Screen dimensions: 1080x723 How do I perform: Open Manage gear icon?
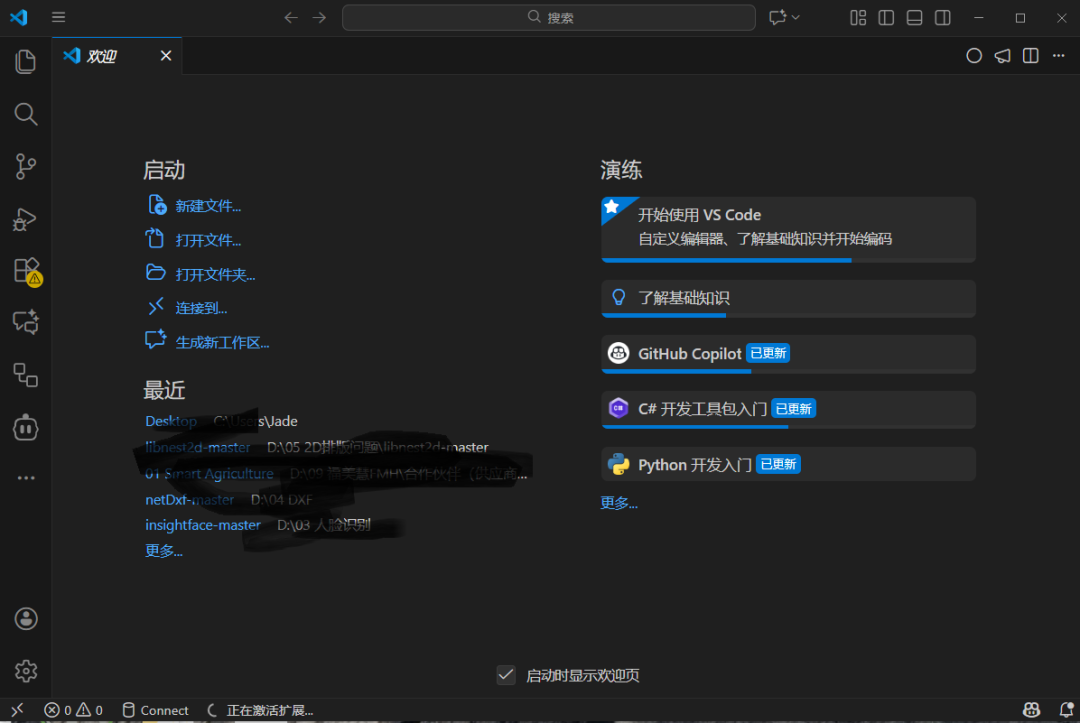(x=25, y=671)
